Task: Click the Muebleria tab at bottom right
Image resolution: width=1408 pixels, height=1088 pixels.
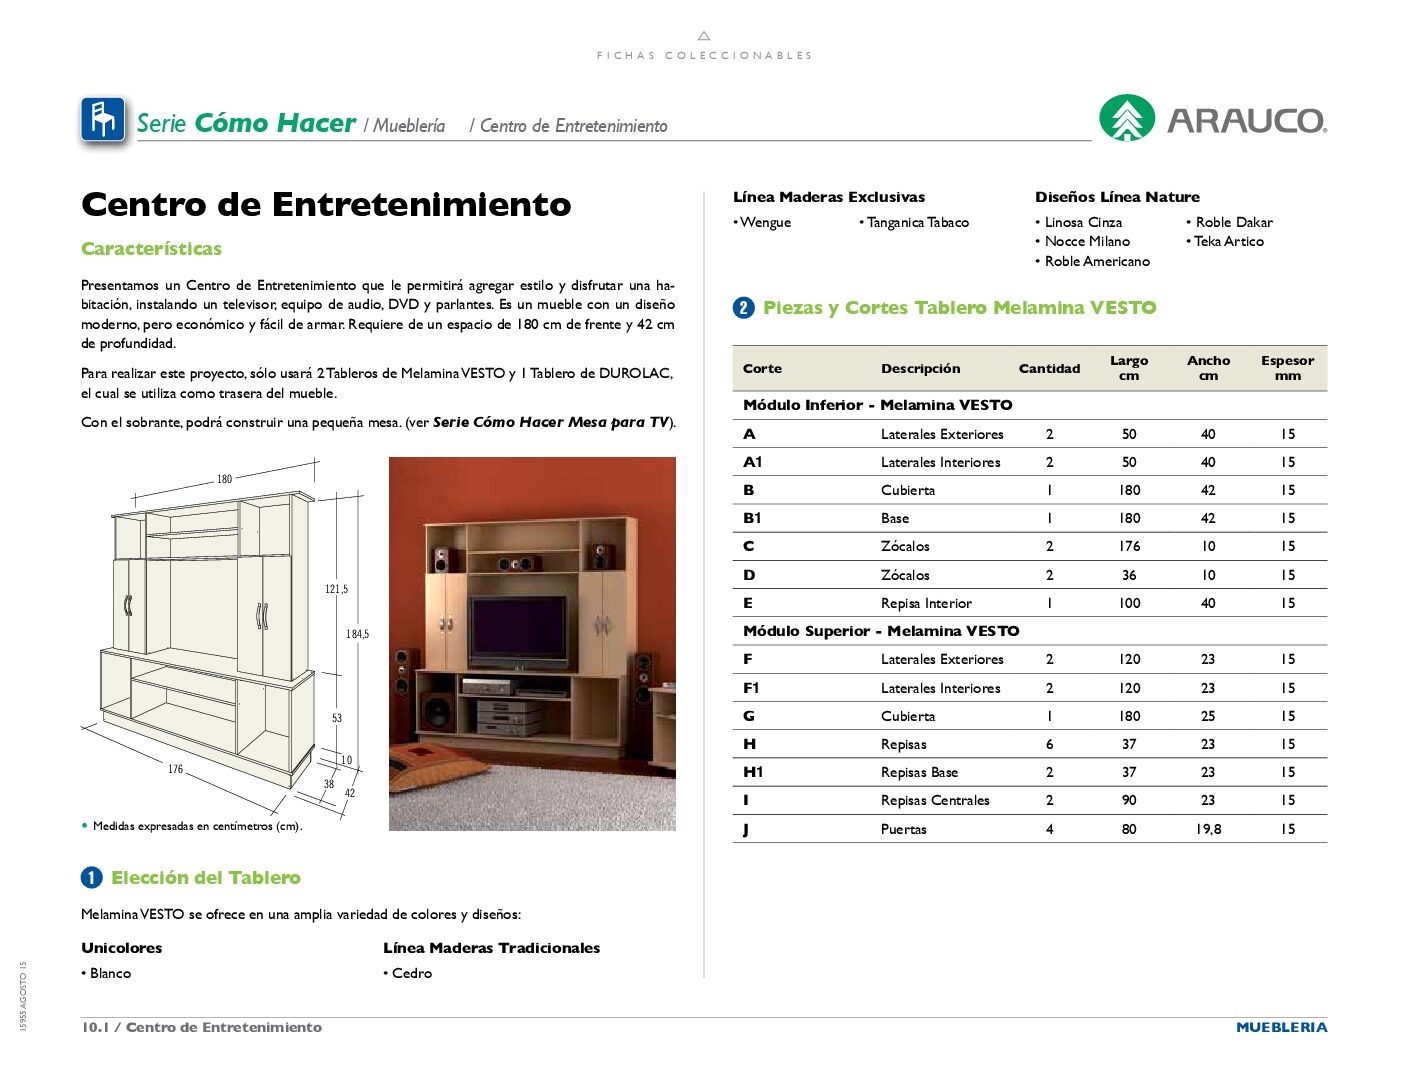Action: tap(1283, 1027)
